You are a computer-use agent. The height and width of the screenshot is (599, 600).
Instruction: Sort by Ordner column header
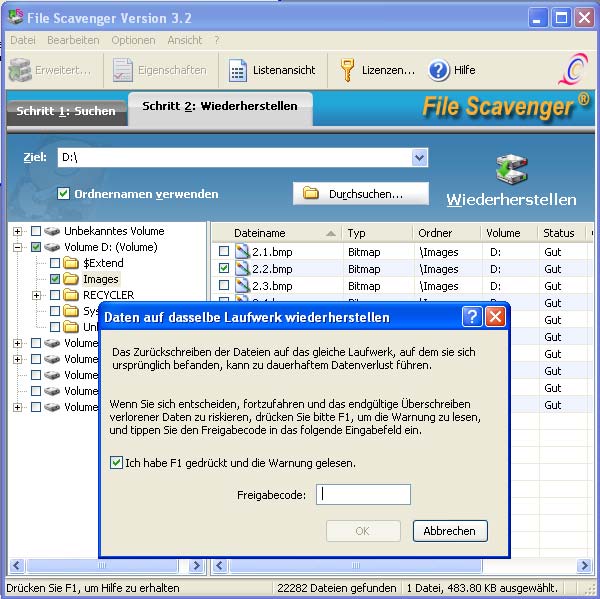[447, 233]
